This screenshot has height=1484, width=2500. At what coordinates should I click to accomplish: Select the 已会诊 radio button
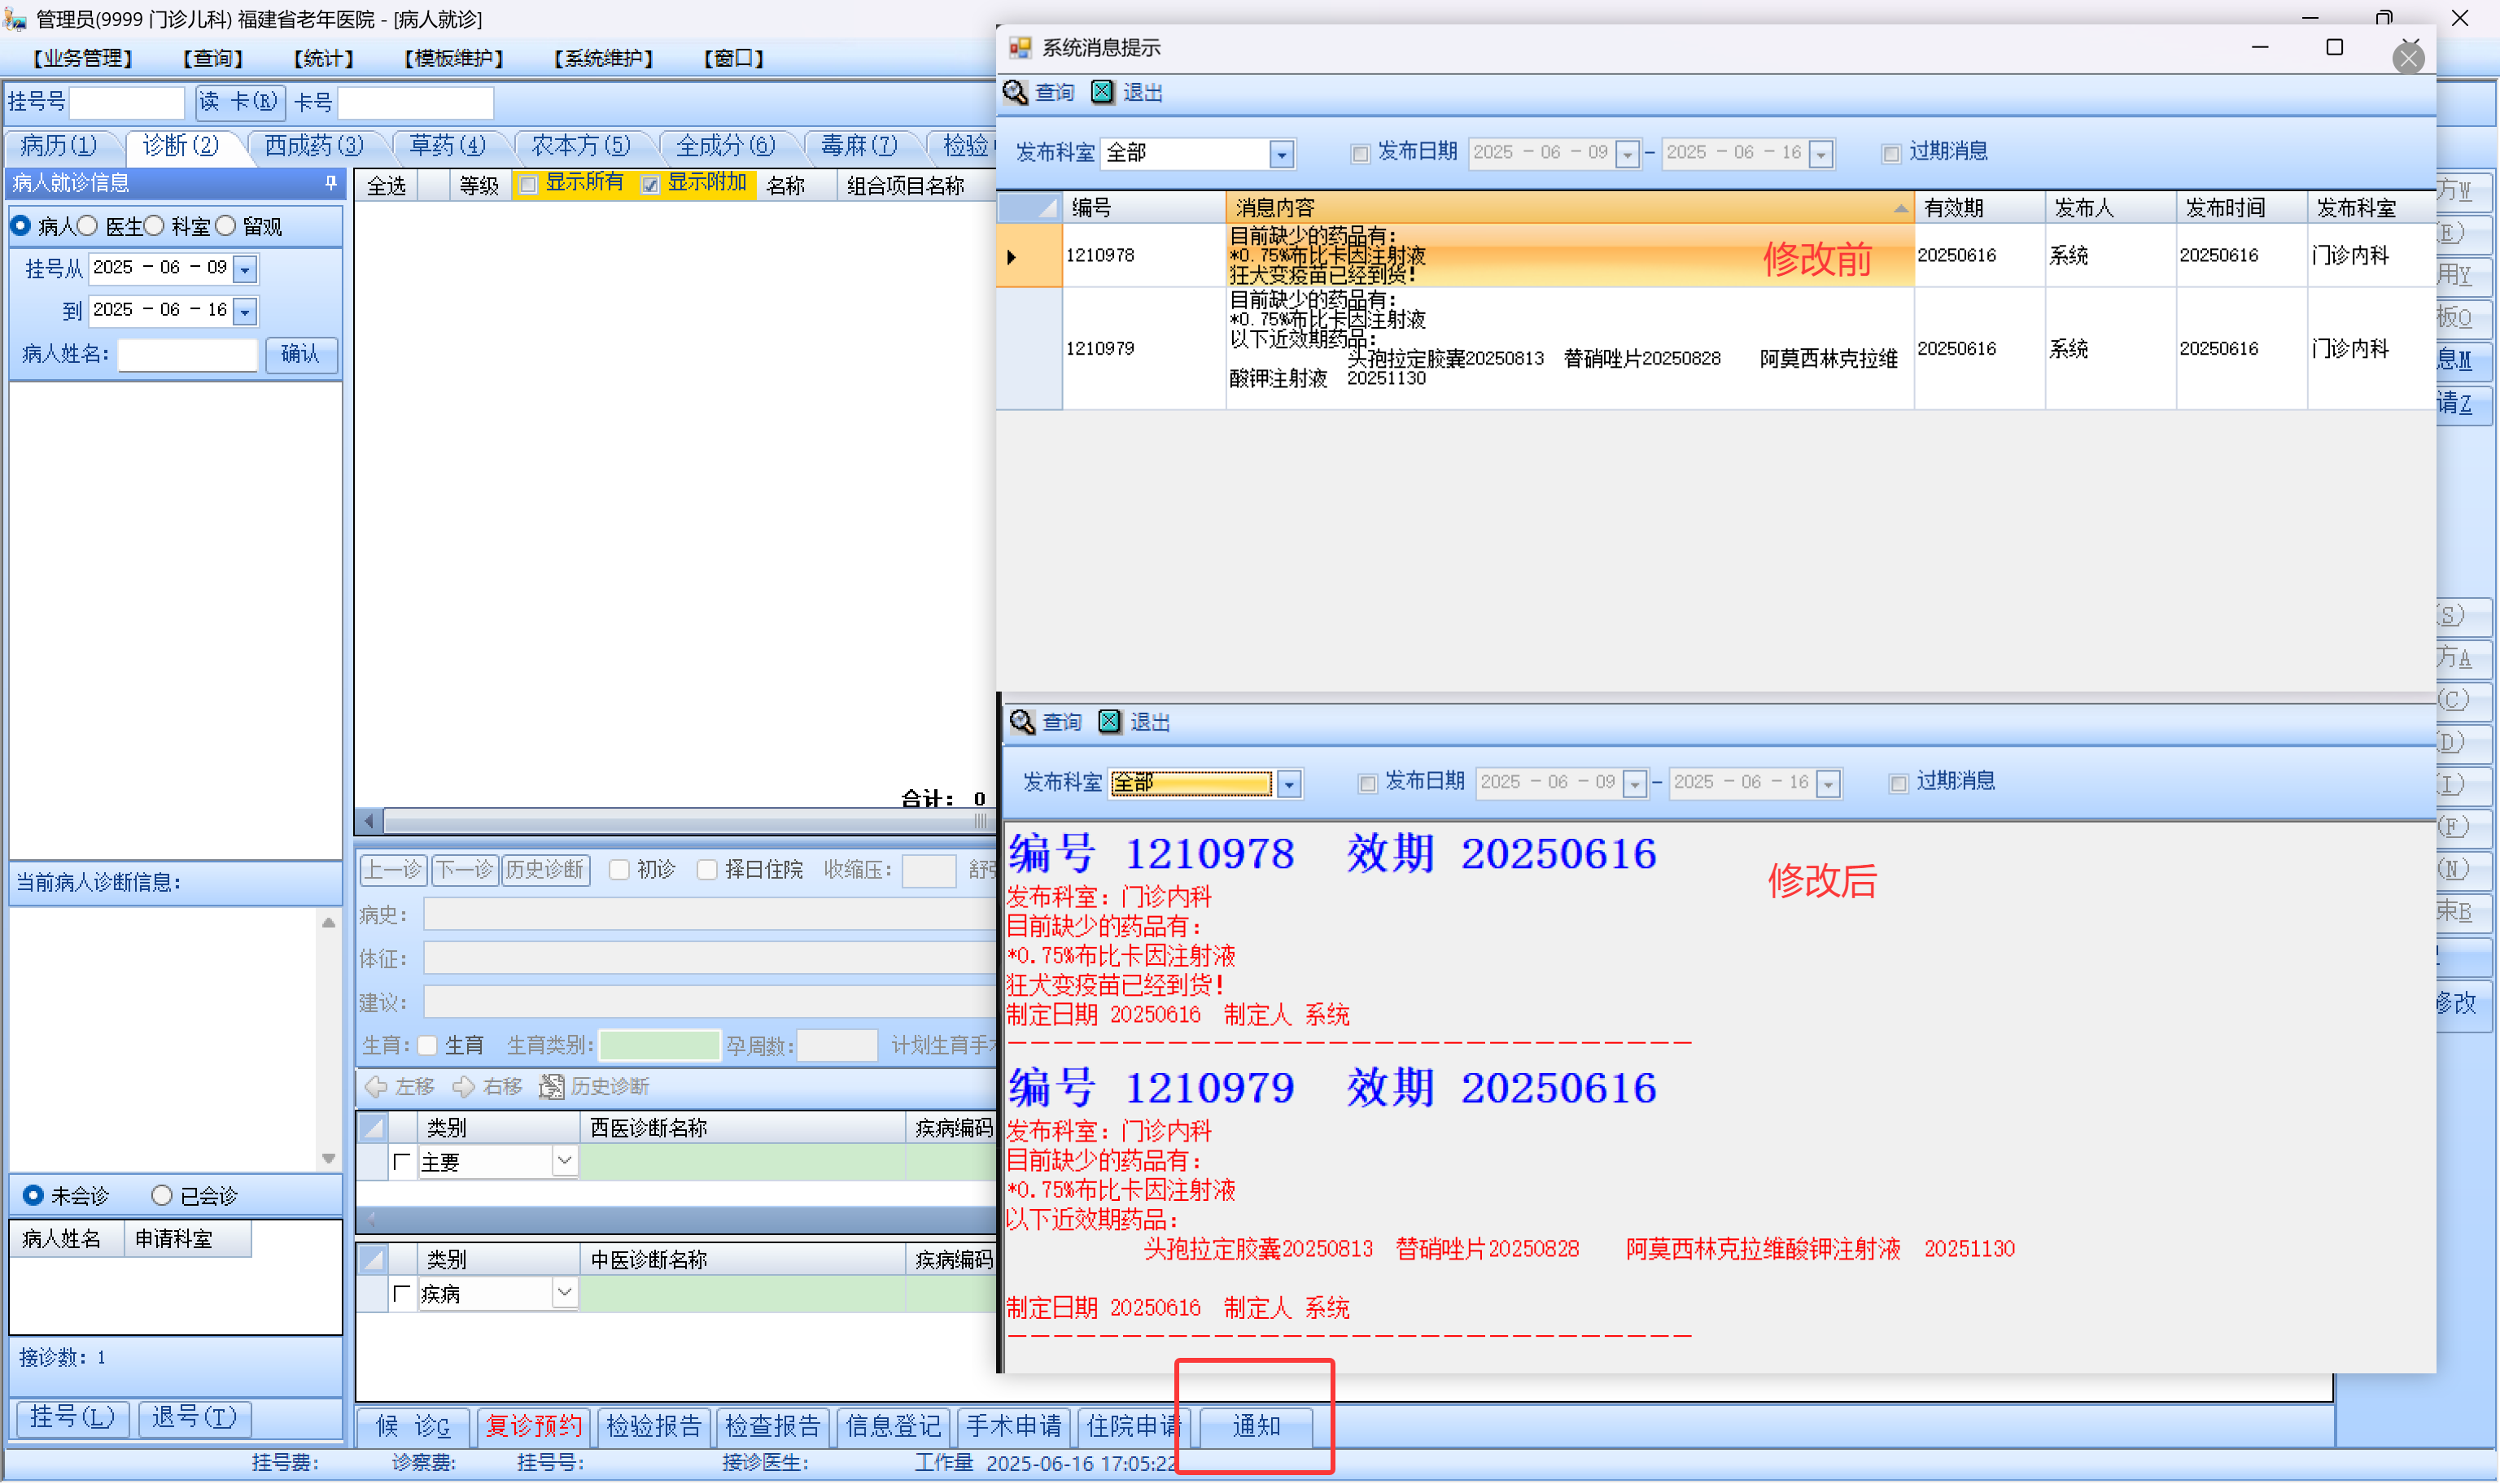[162, 1196]
